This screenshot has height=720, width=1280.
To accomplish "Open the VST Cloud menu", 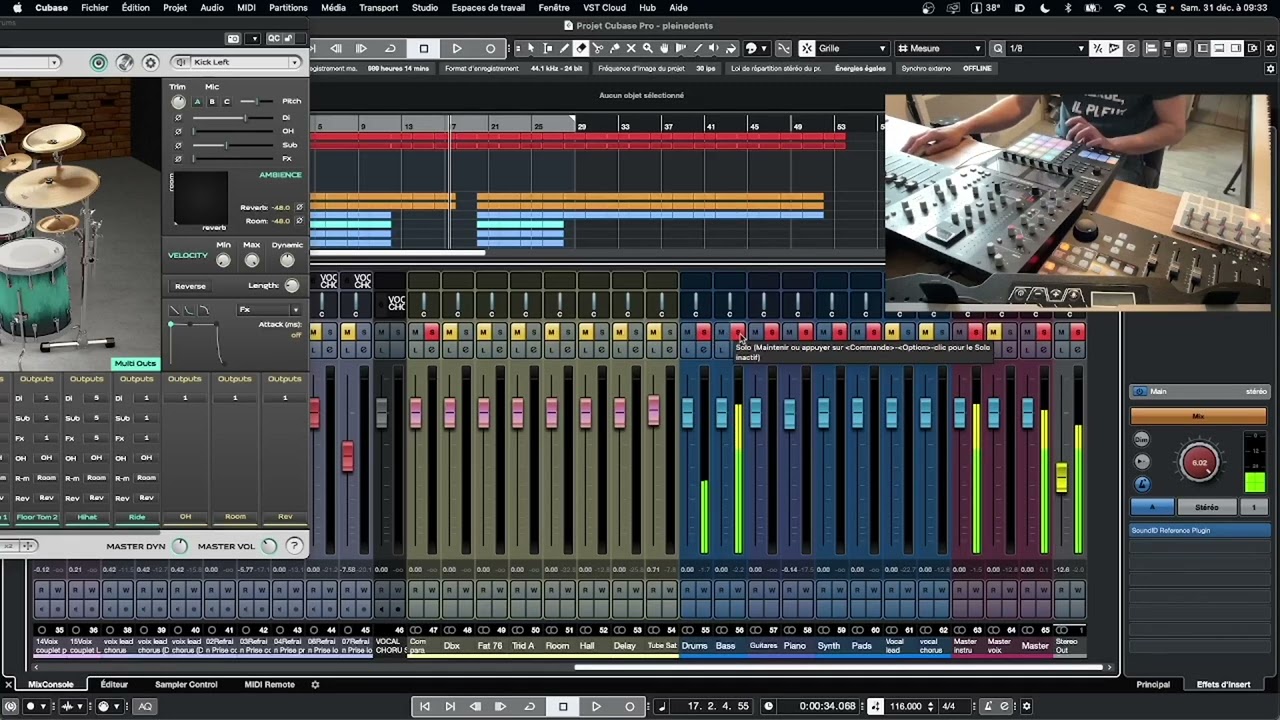I will pyautogui.click(x=604, y=8).
